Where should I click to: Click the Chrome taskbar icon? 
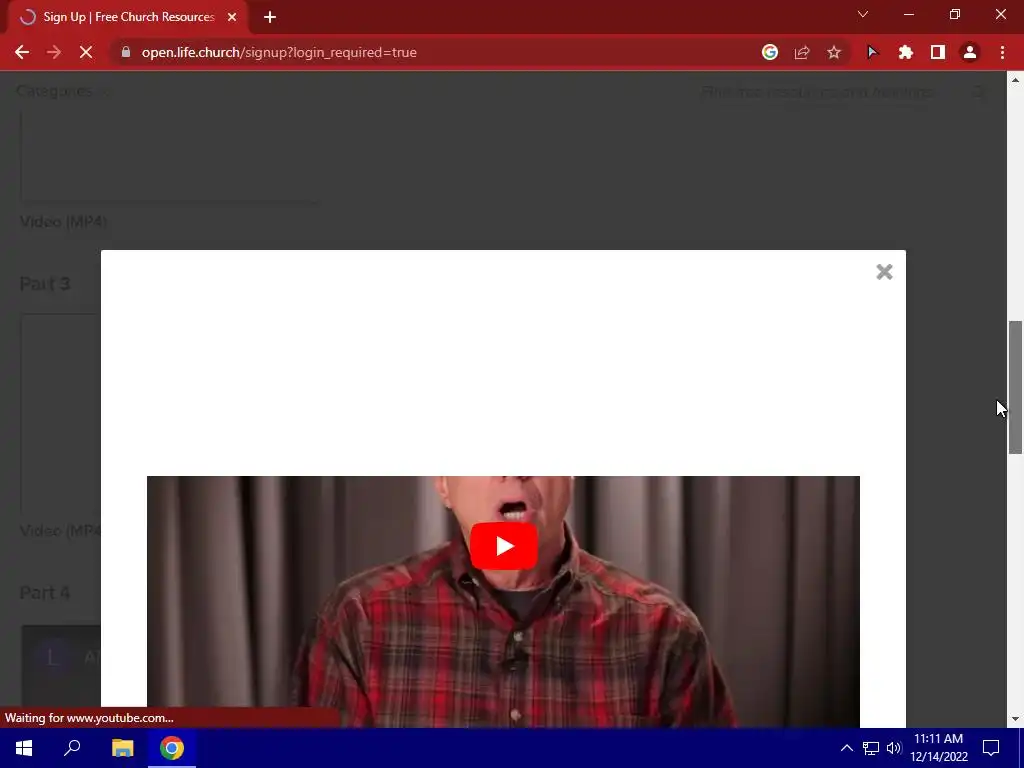pyautogui.click(x=172, y=748)
